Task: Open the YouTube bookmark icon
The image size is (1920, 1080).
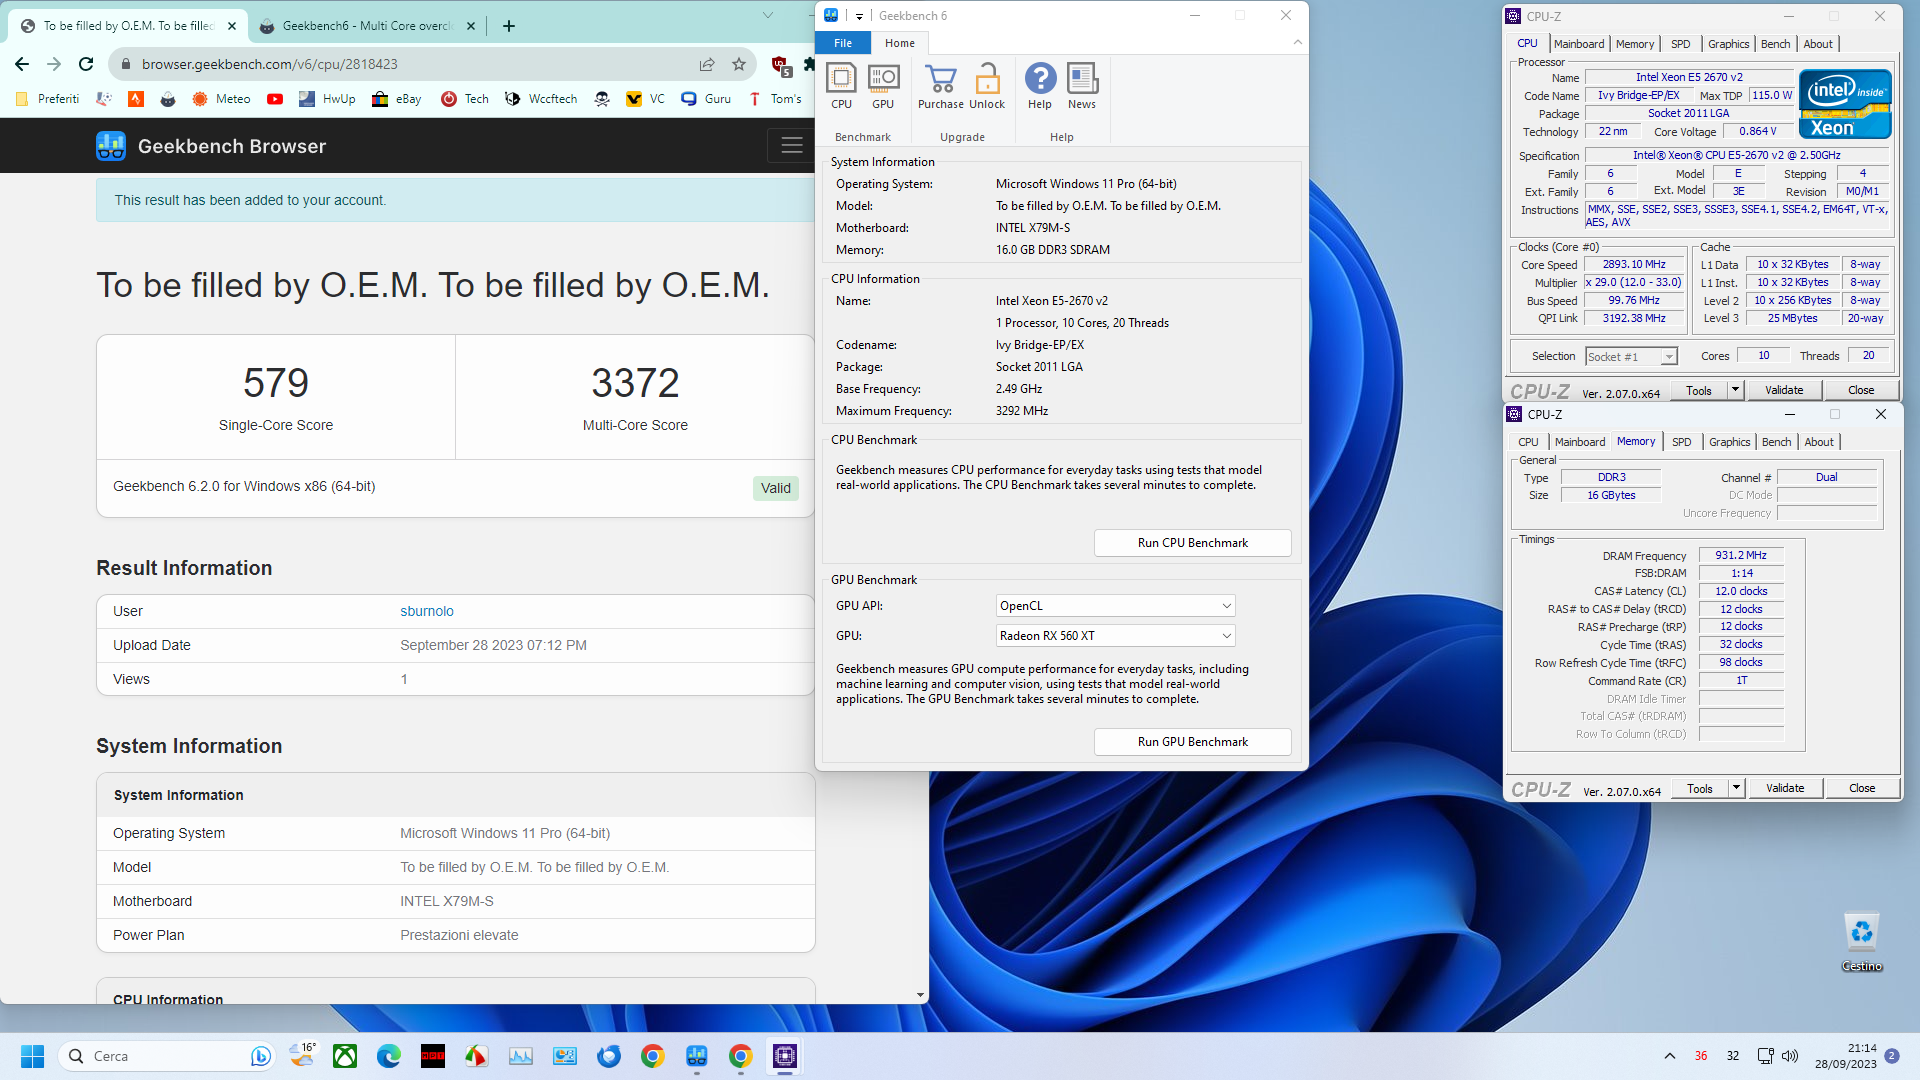Action: (x=275, y=99)
